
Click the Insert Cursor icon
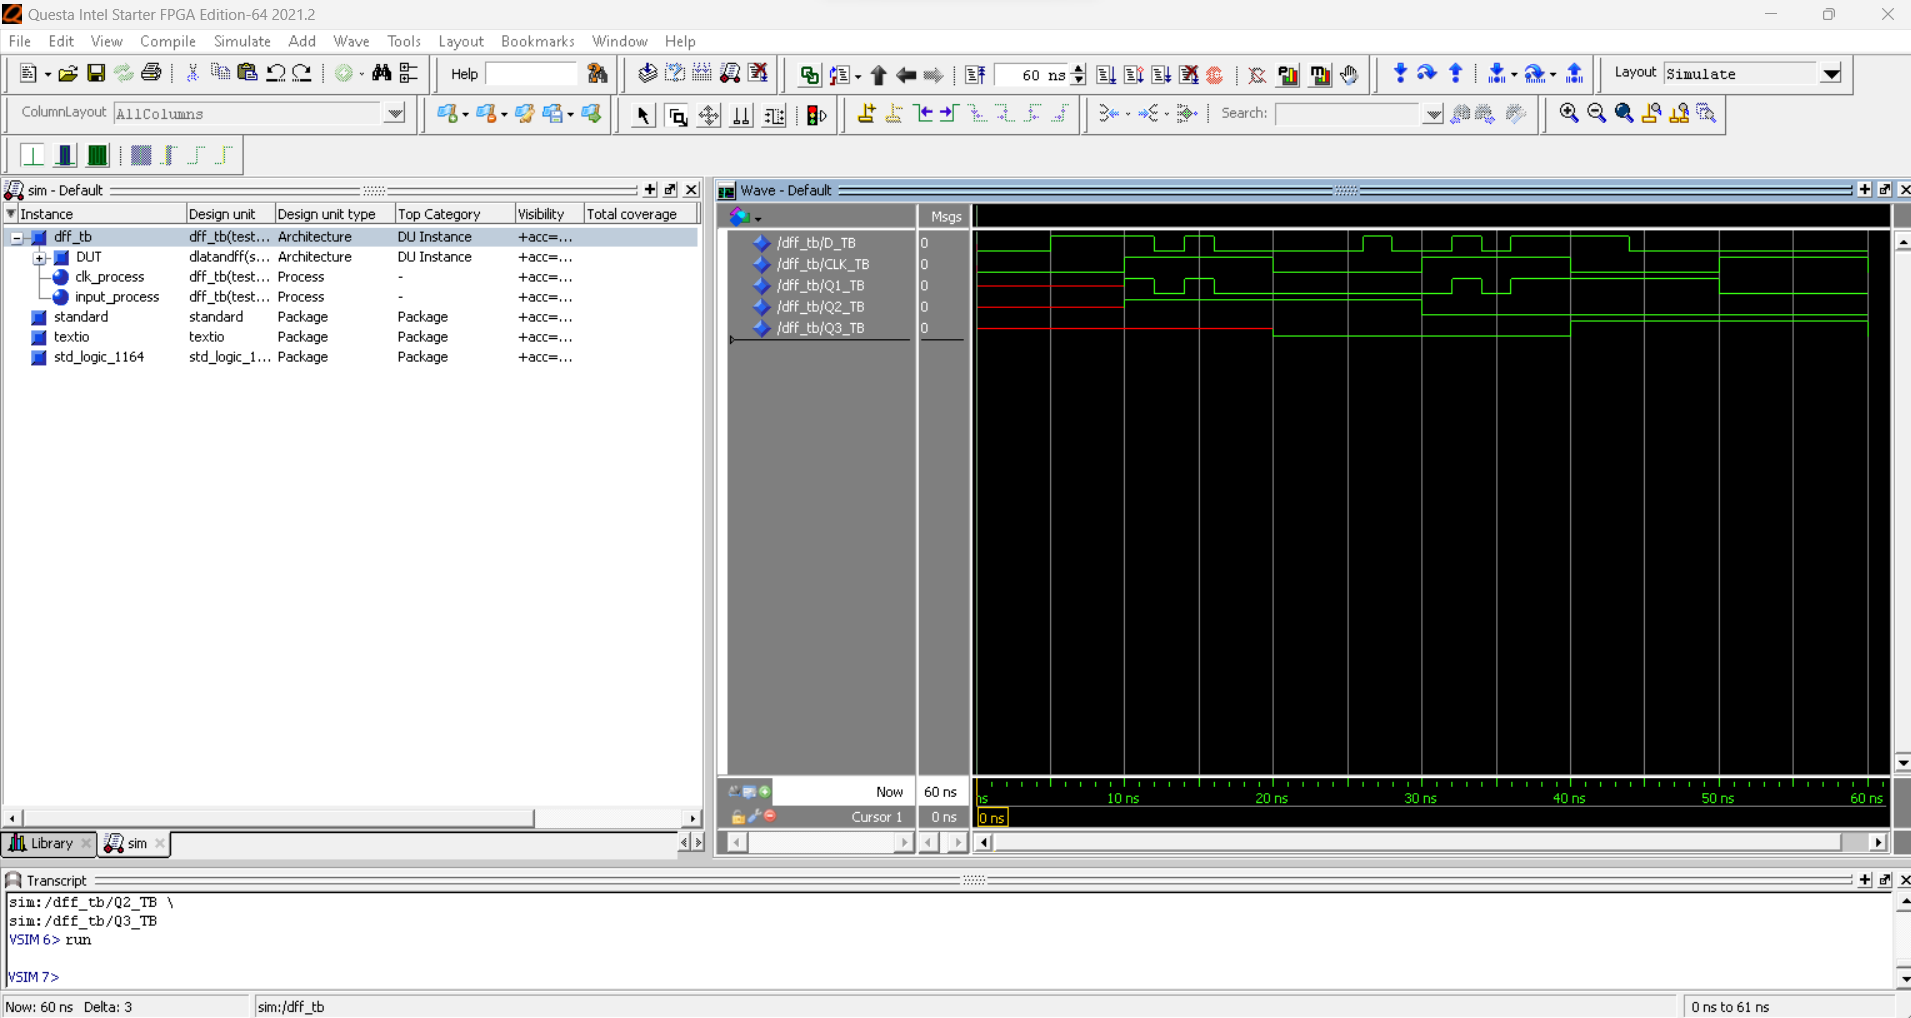(867, 114)
